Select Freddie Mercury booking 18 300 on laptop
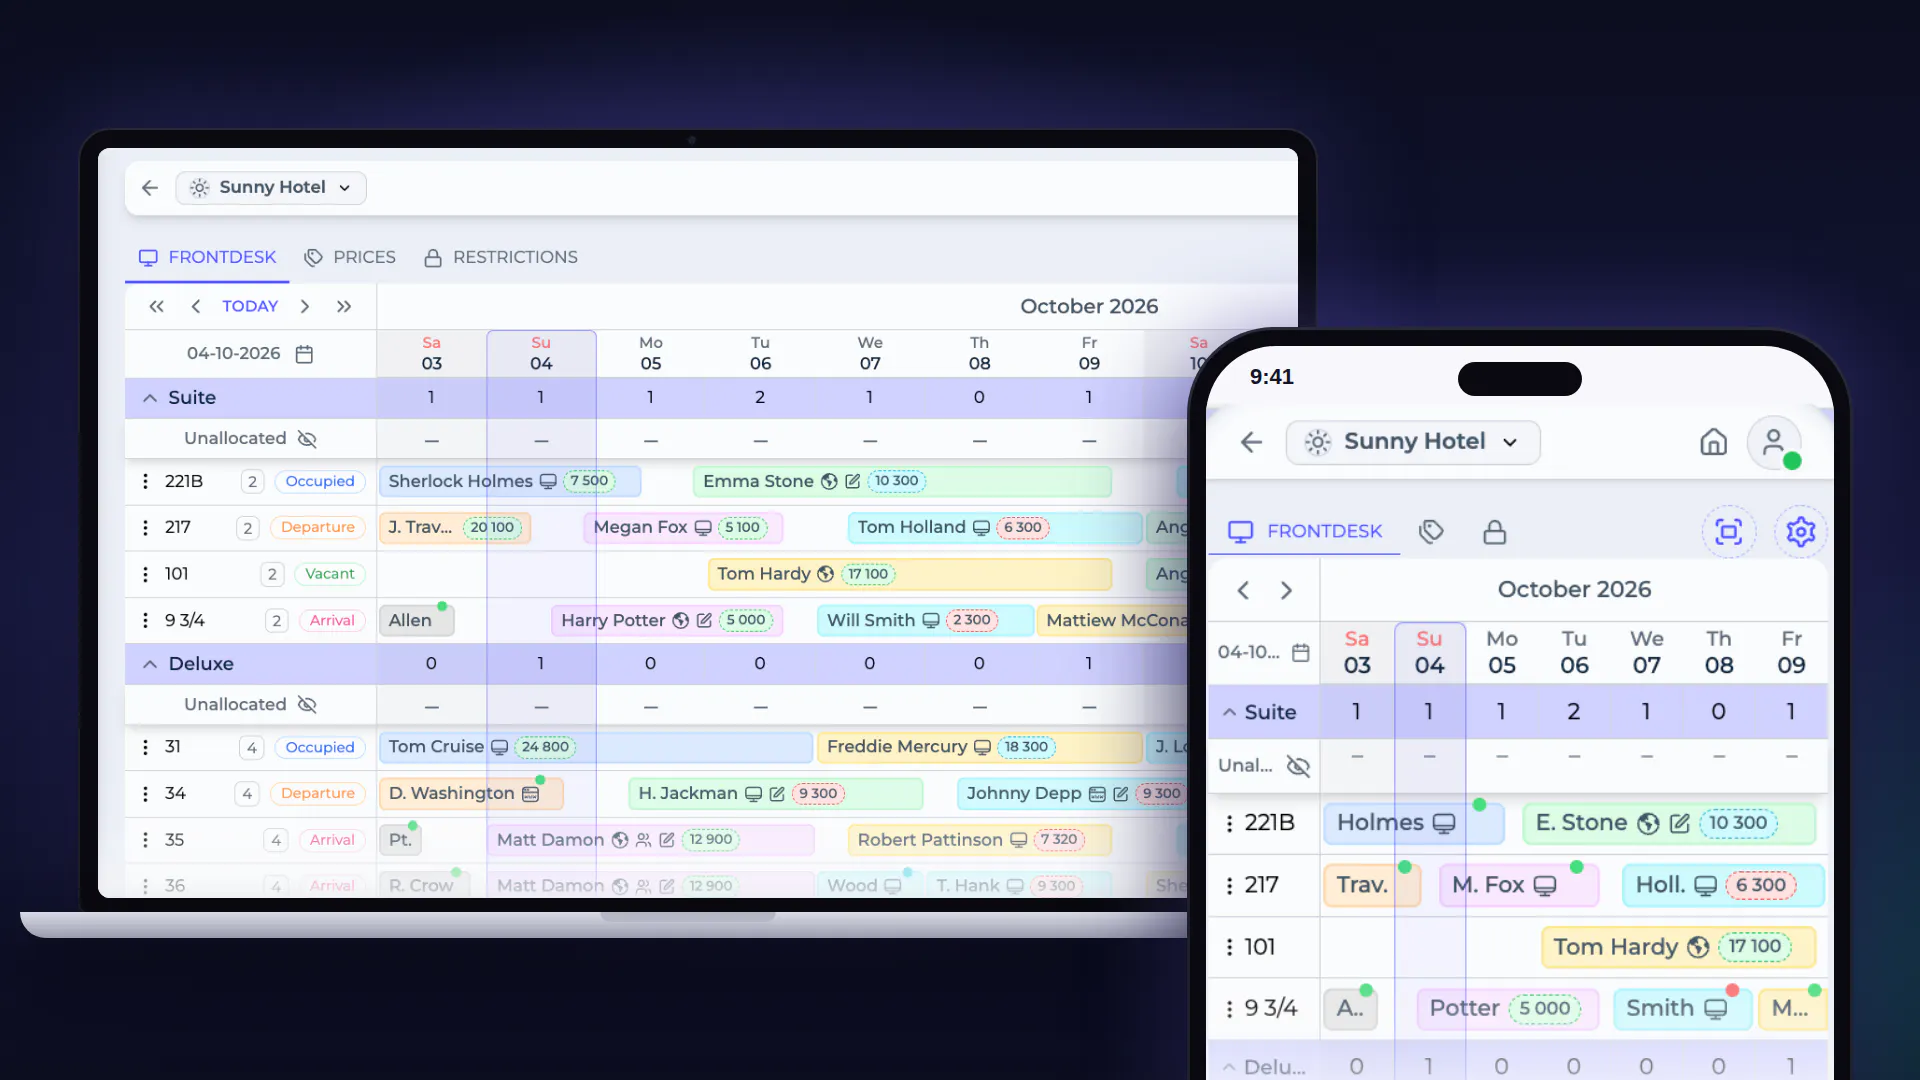This screenshot has width=1920, height=1080. (x=980, y=747)
